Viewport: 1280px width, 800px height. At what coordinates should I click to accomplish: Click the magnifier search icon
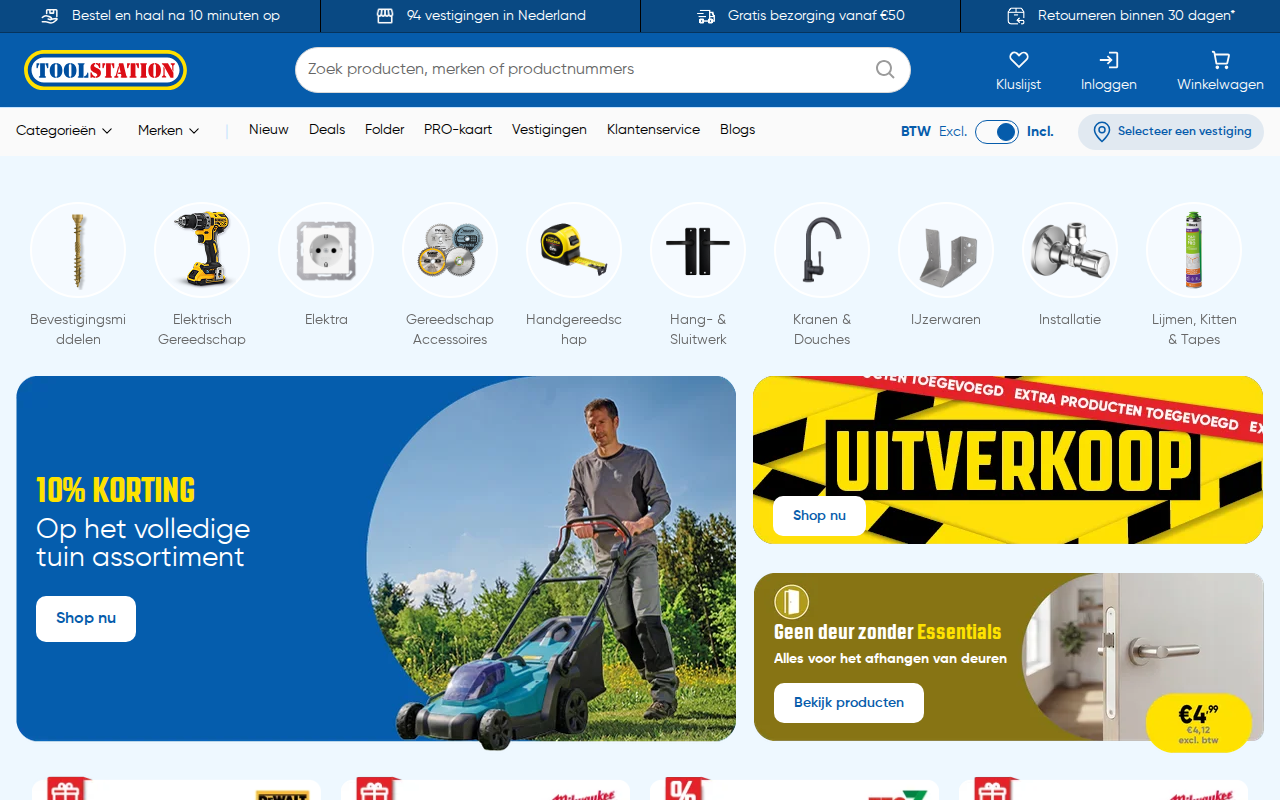pos(885,69)
